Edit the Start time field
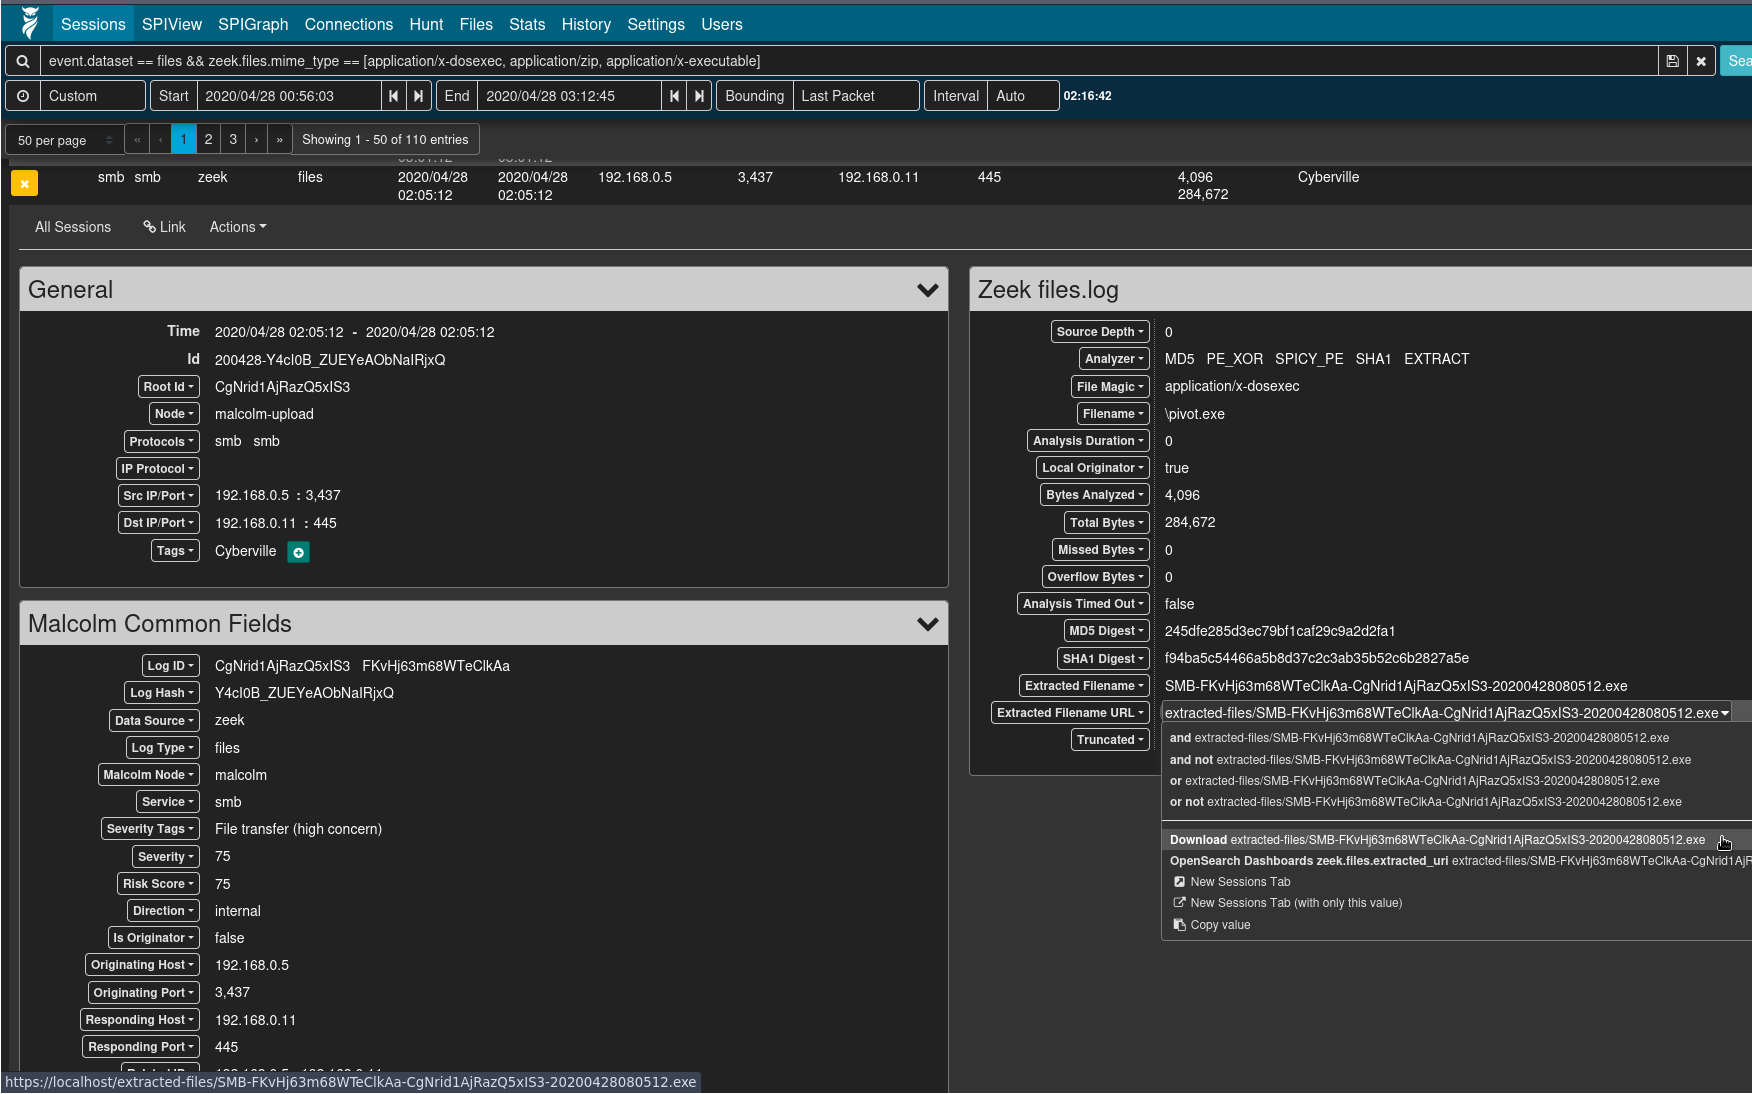 tap(288, 96)
